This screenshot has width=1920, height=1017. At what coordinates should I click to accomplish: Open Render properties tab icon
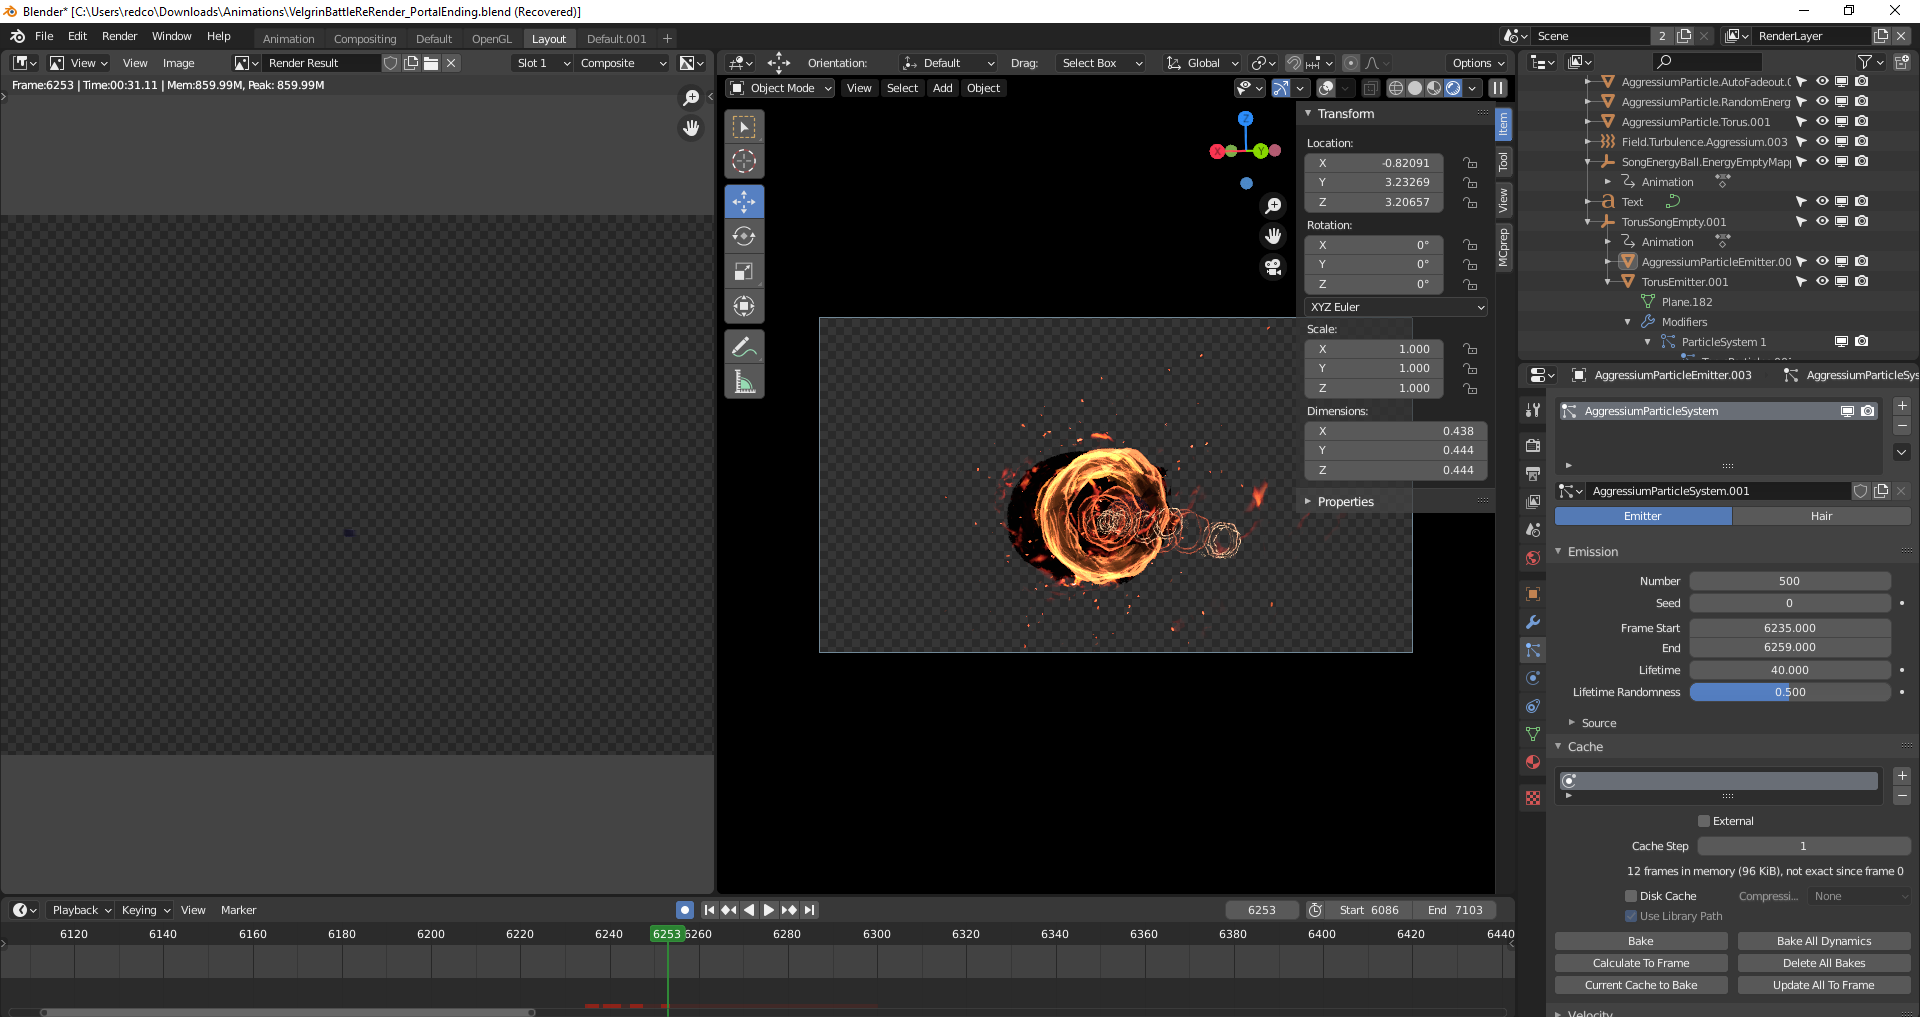pyautogui.click(x=1533, y=445)
